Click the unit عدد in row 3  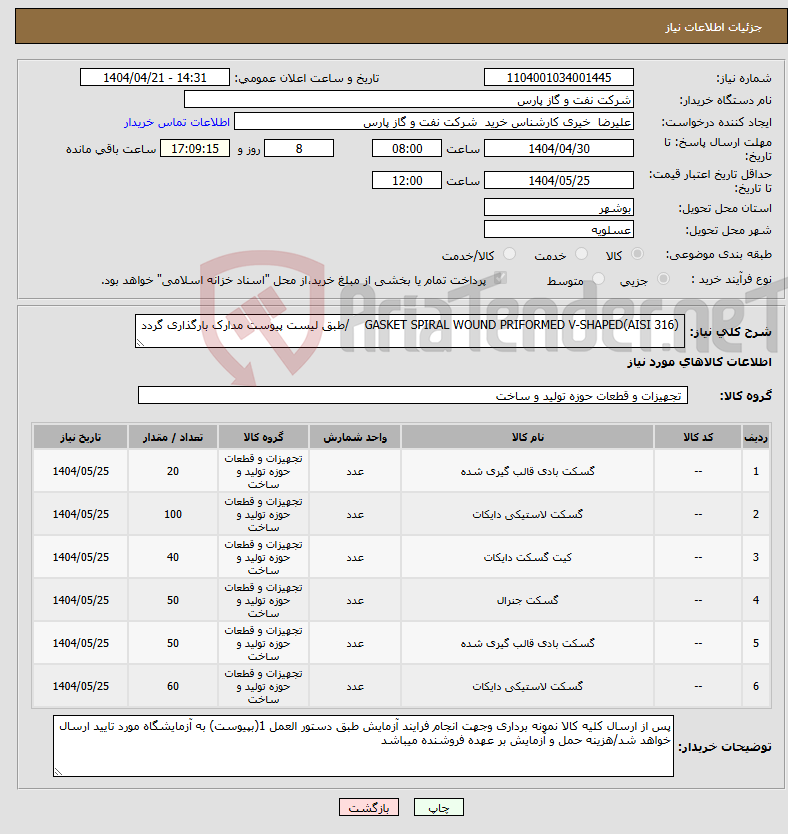(x=355, y=557)
